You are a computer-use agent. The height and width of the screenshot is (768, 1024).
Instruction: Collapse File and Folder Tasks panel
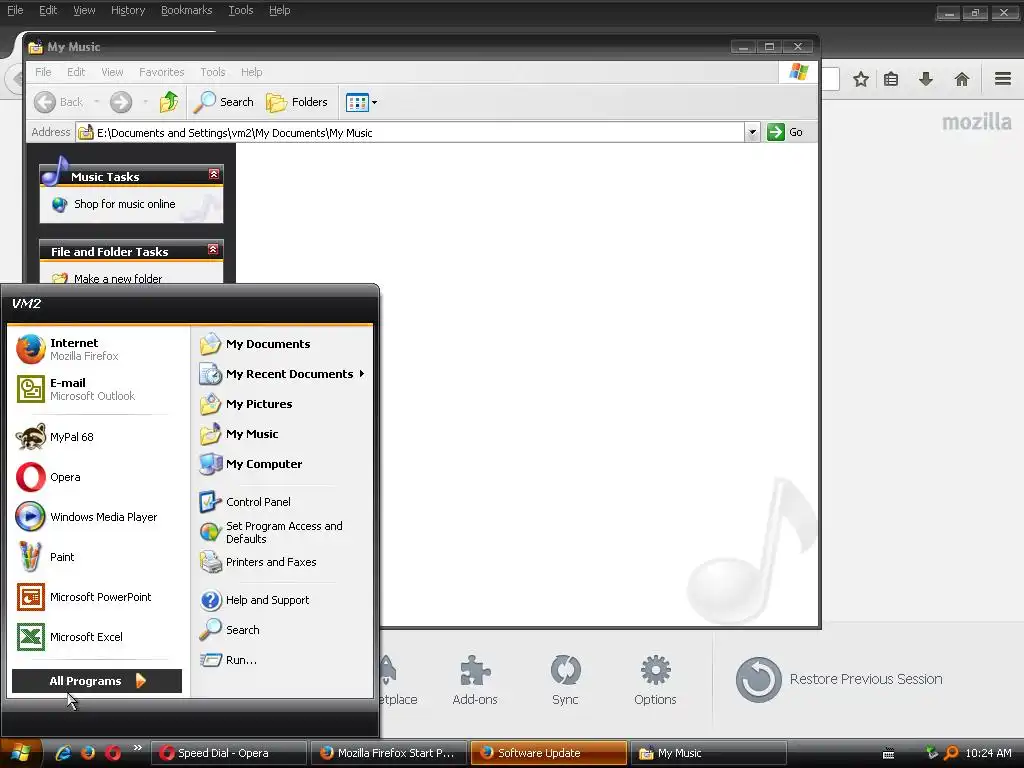pos(213,249)
